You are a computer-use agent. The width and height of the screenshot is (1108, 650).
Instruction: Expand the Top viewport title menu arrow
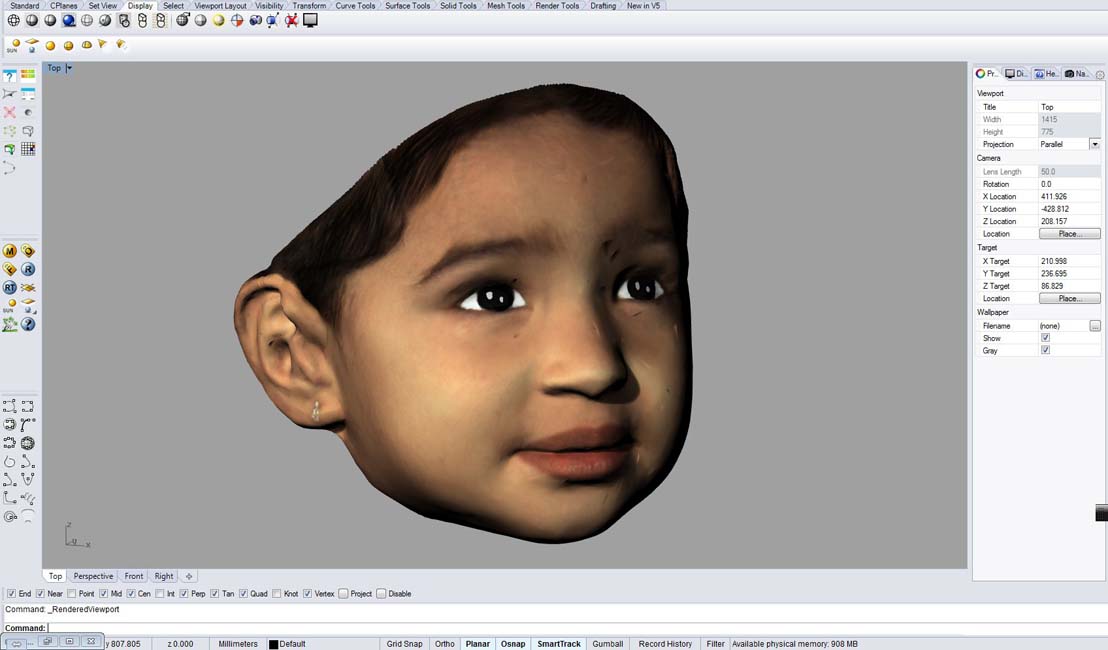(69, 68)
